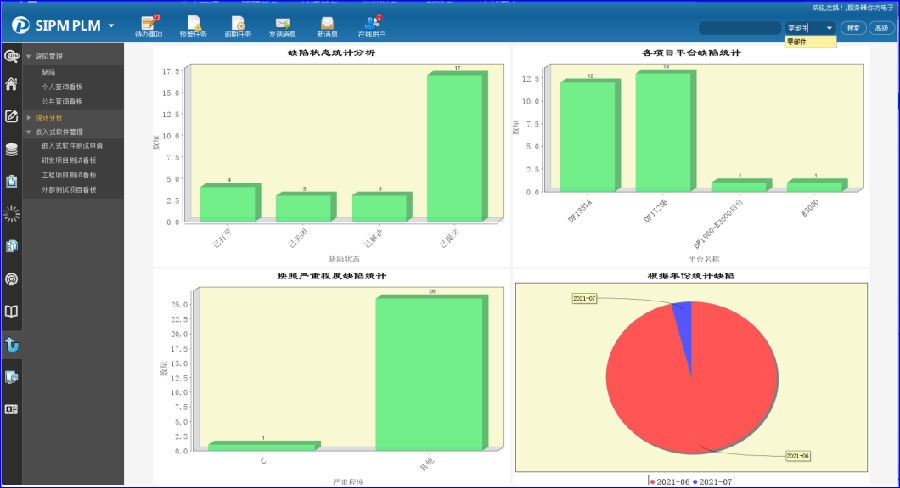Select the clipboard icon in left sidebar
900x488 pixels.
click(12, 181)
